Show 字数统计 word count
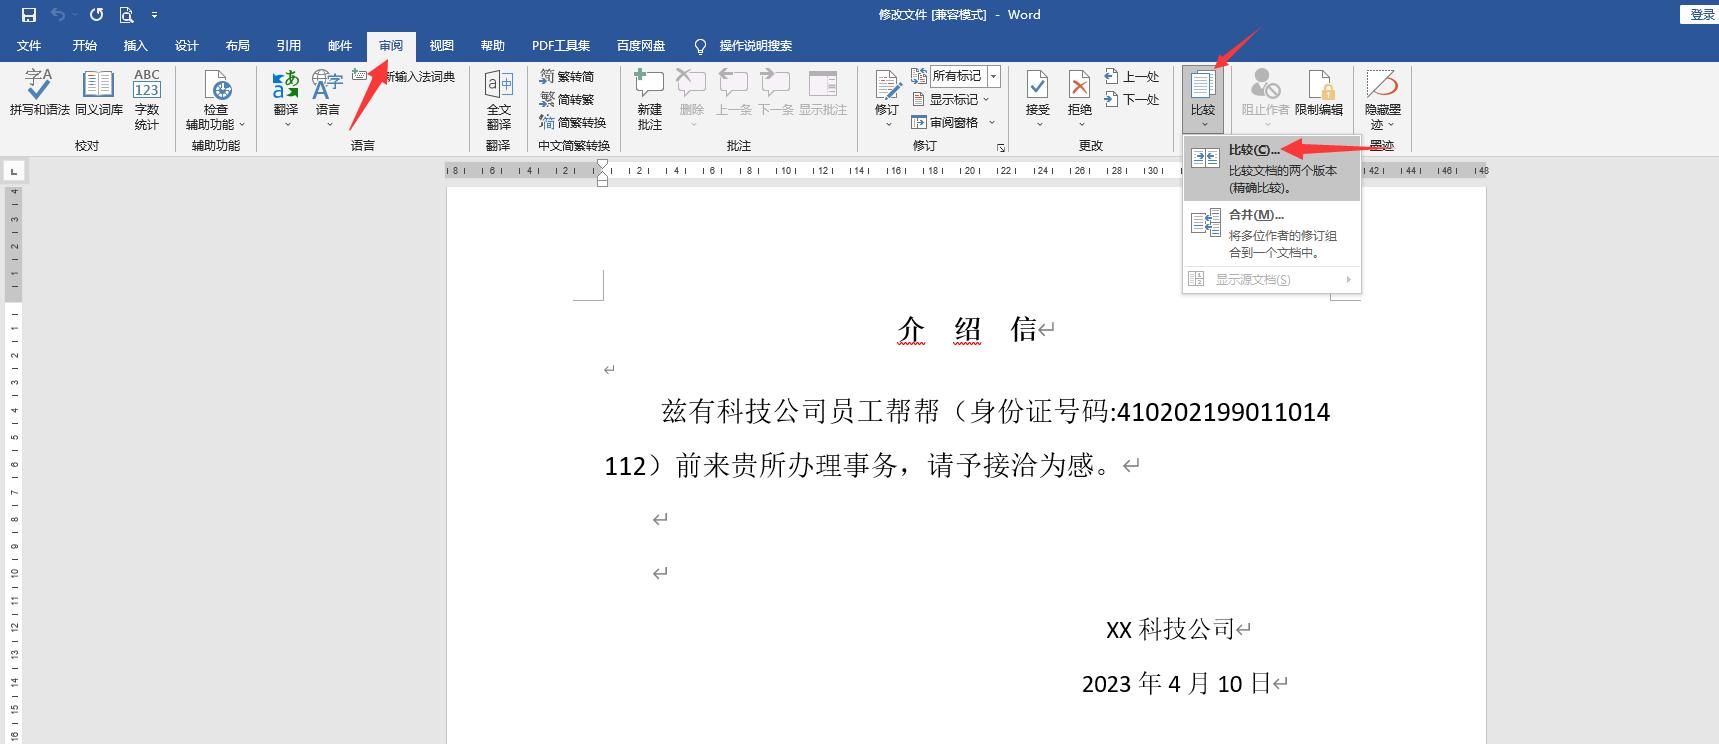The width and height of the screenshot is (1719, 744). click(147, 99)
